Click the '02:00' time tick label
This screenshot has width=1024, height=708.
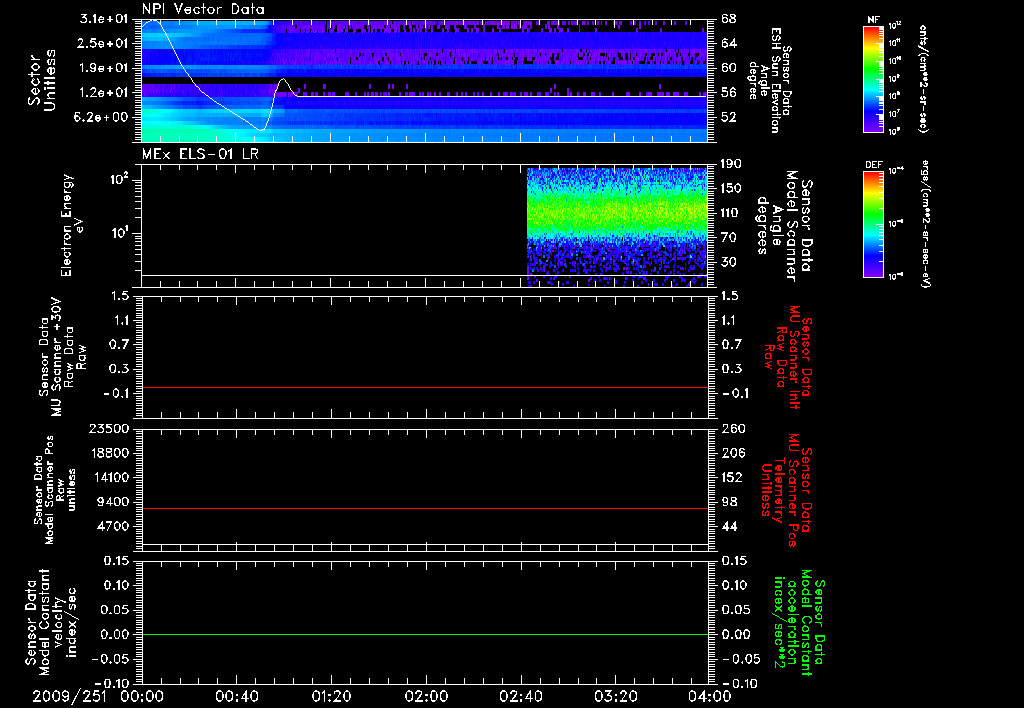coord(426,696)
